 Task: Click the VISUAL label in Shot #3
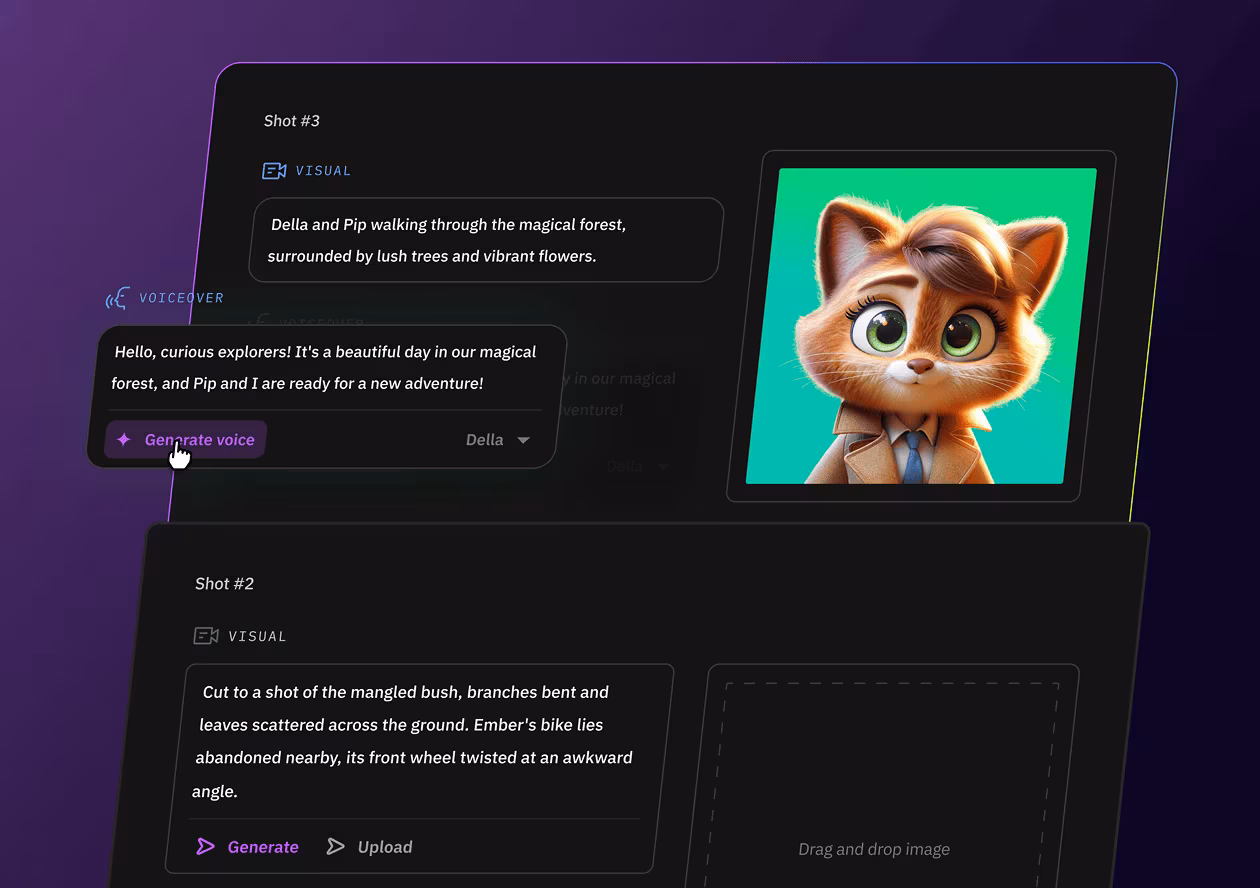(323, 171)
